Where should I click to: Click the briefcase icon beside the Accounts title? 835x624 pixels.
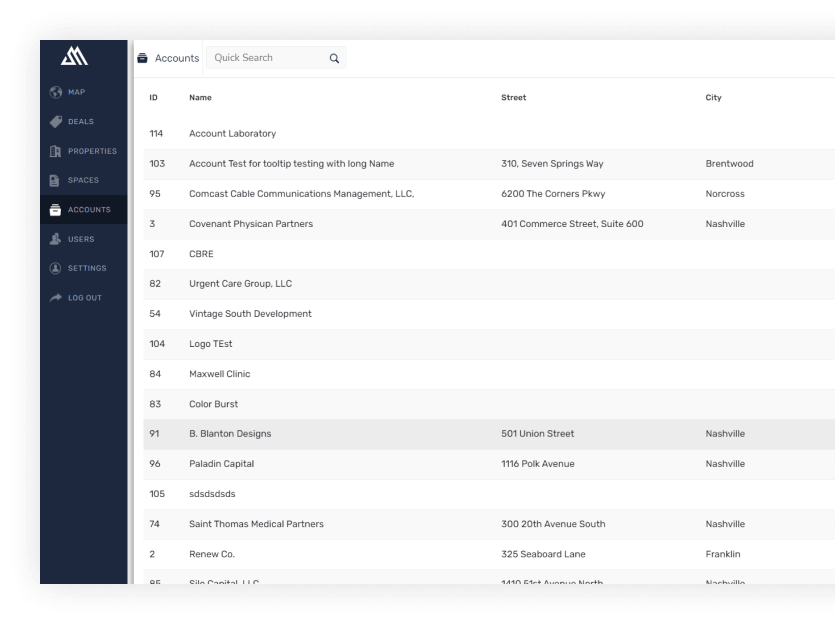pos(142,58)
